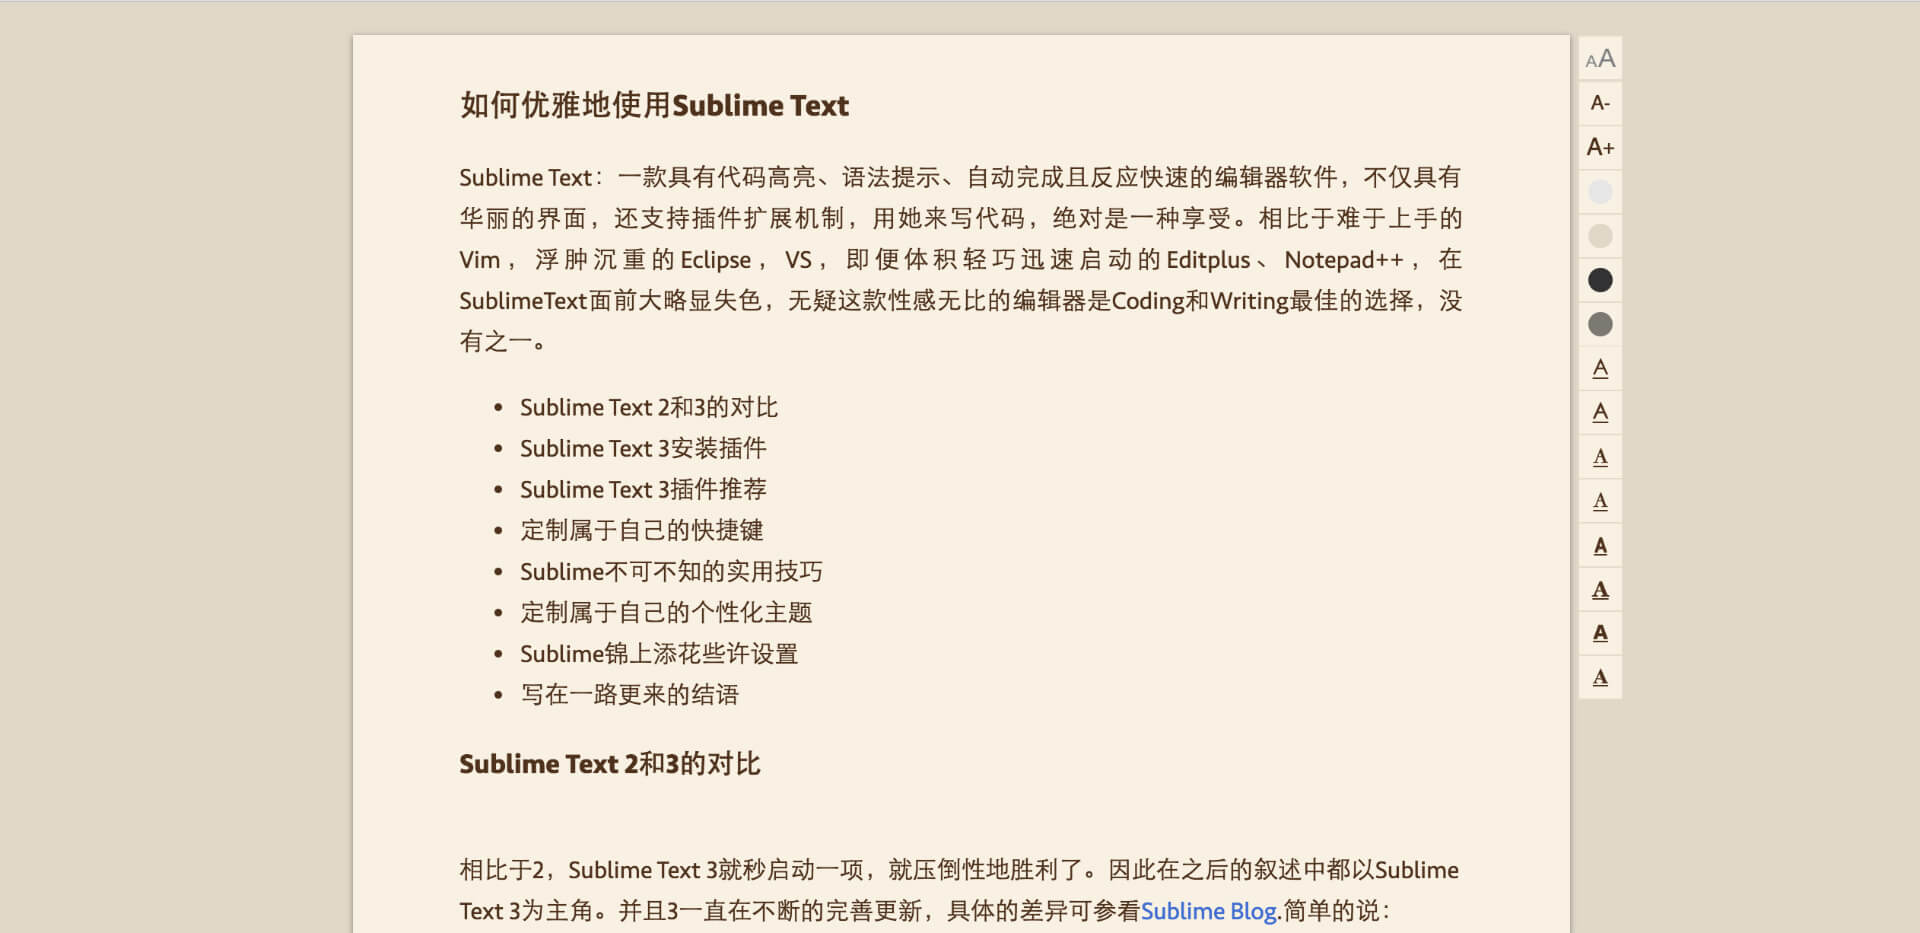Click the word 'Notepad++' in intro paragraph
The width and height of the screenshot is (1920, 933).
coord(1344,260)
